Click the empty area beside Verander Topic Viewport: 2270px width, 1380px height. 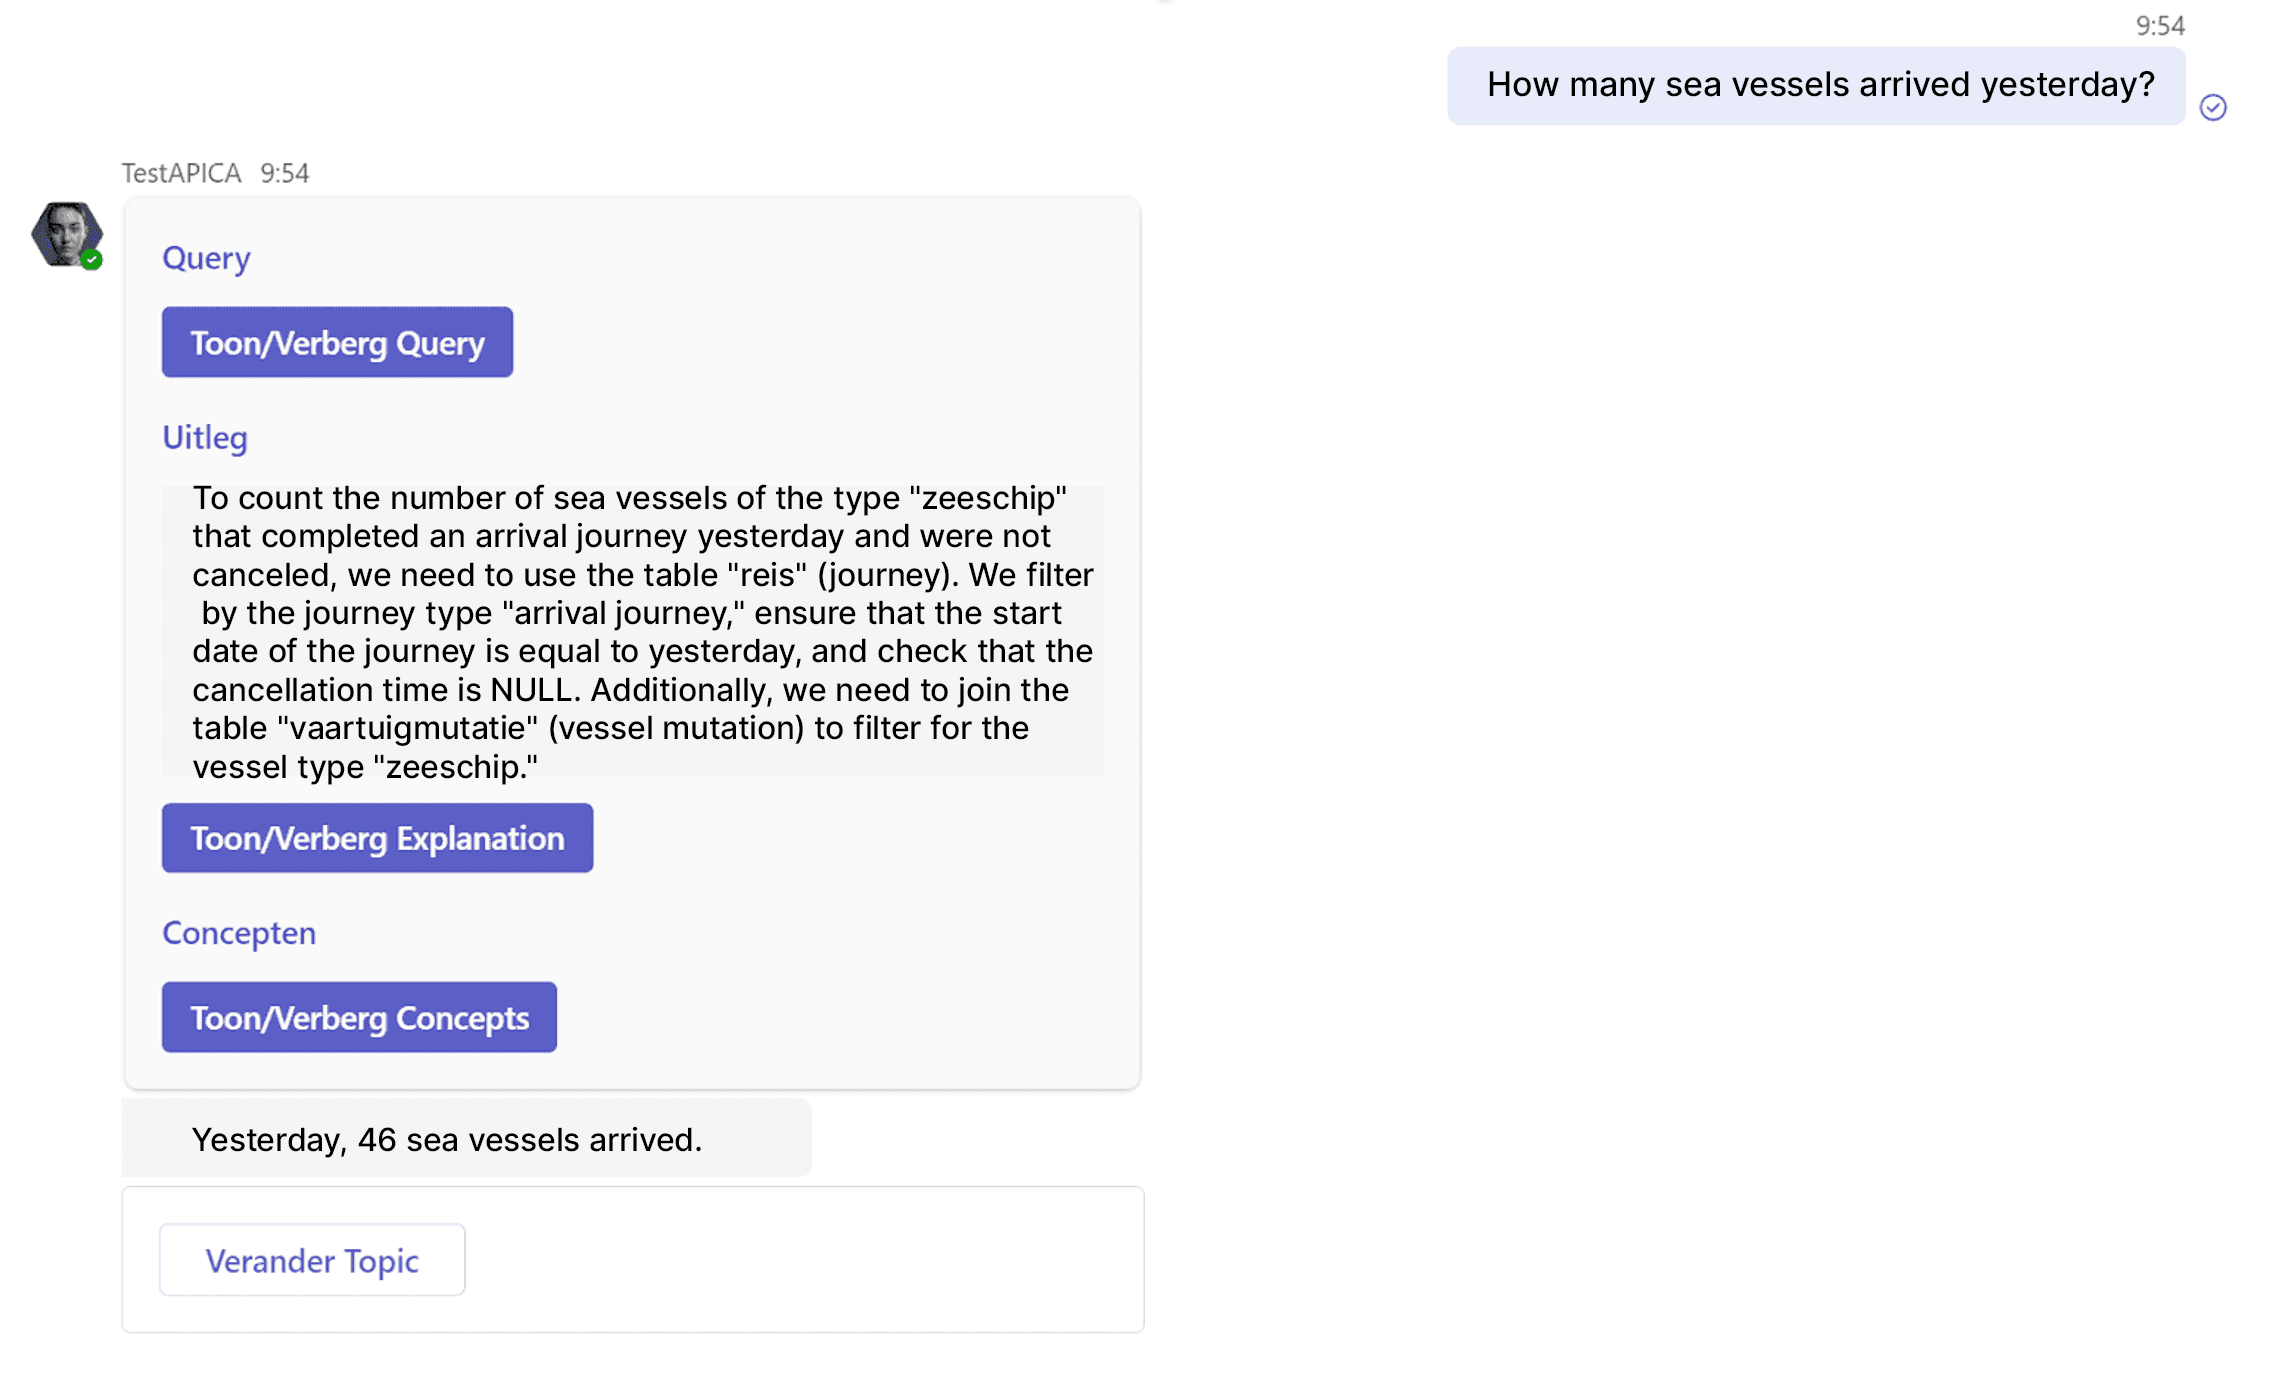click(800, 1260)
